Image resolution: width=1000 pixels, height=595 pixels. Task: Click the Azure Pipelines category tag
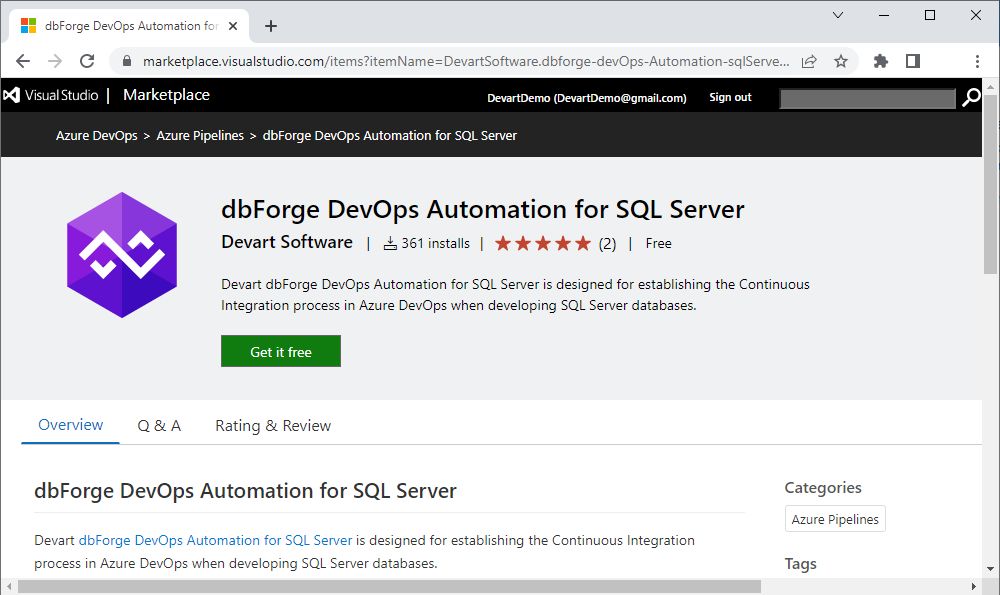click(x=835, y=519)
